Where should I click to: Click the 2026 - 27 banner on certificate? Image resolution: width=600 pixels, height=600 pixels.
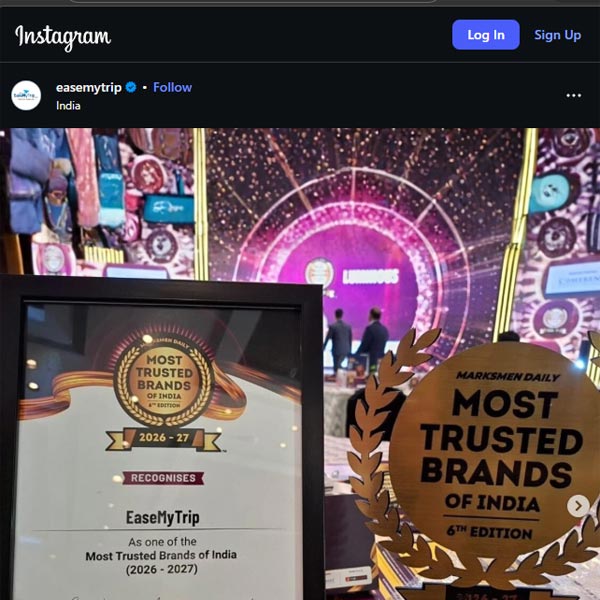pyautogui.click(x=163, y=438)
